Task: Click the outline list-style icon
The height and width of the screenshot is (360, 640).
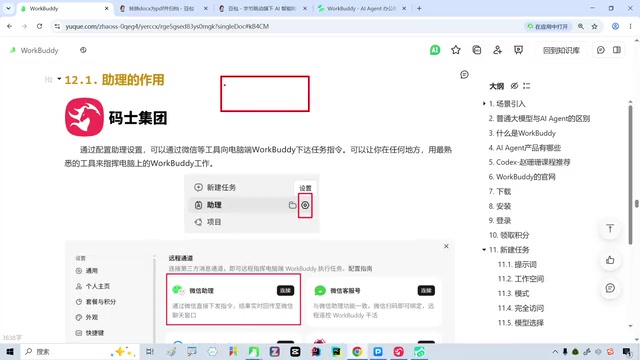Action: 527,86
